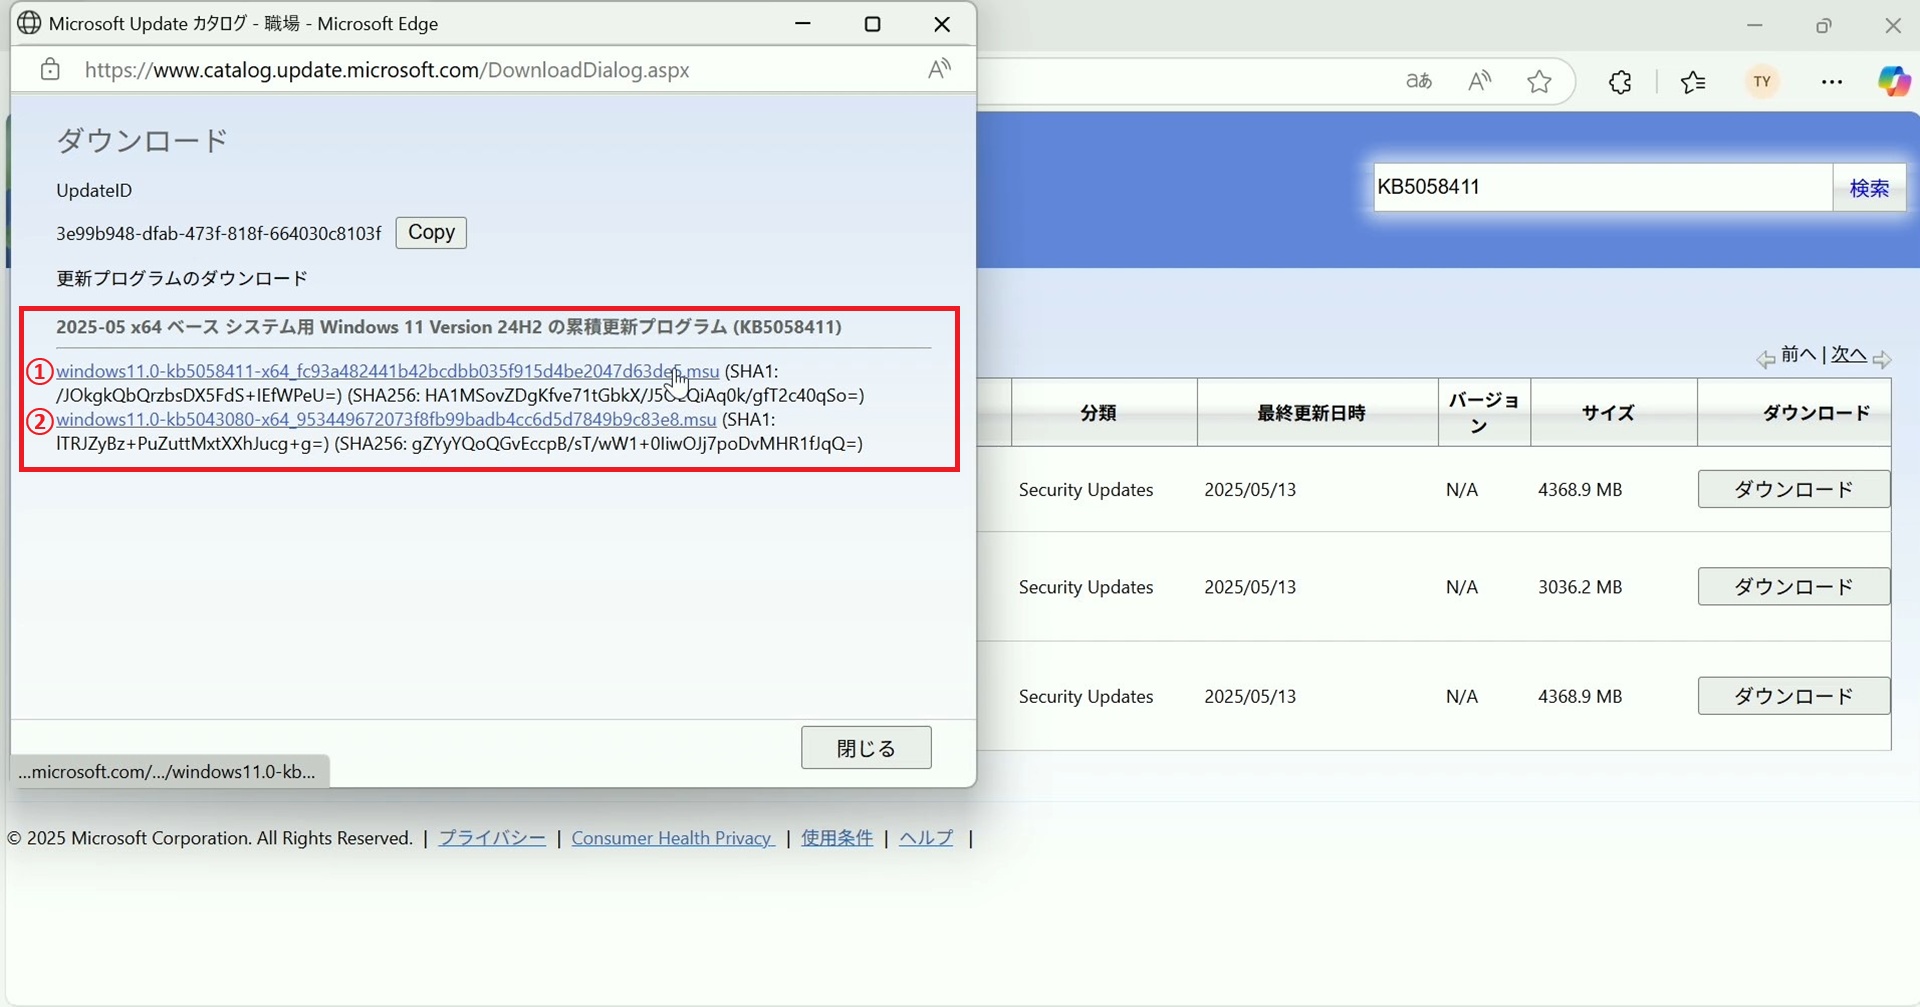Add page to favorites with star icon
The width and height of the screenshot is (1920, 1007).
tap(1539, 82)
